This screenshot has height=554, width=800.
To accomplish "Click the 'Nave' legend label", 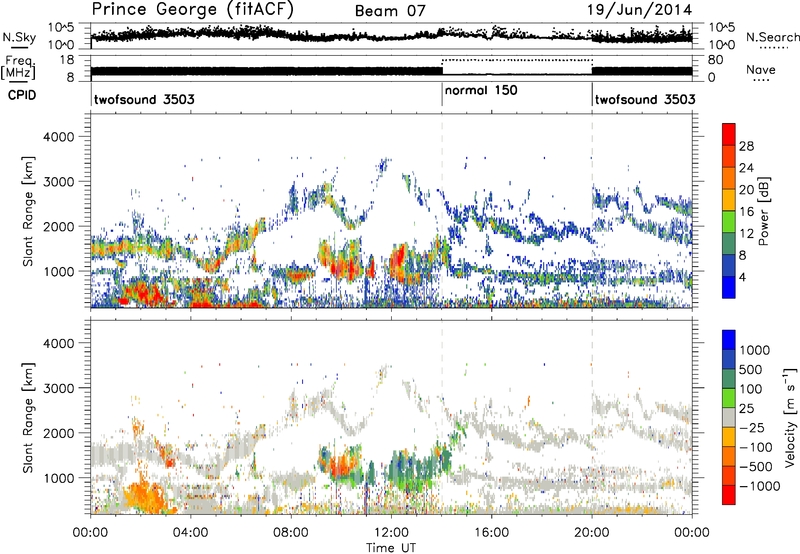I will coord(761,69).
